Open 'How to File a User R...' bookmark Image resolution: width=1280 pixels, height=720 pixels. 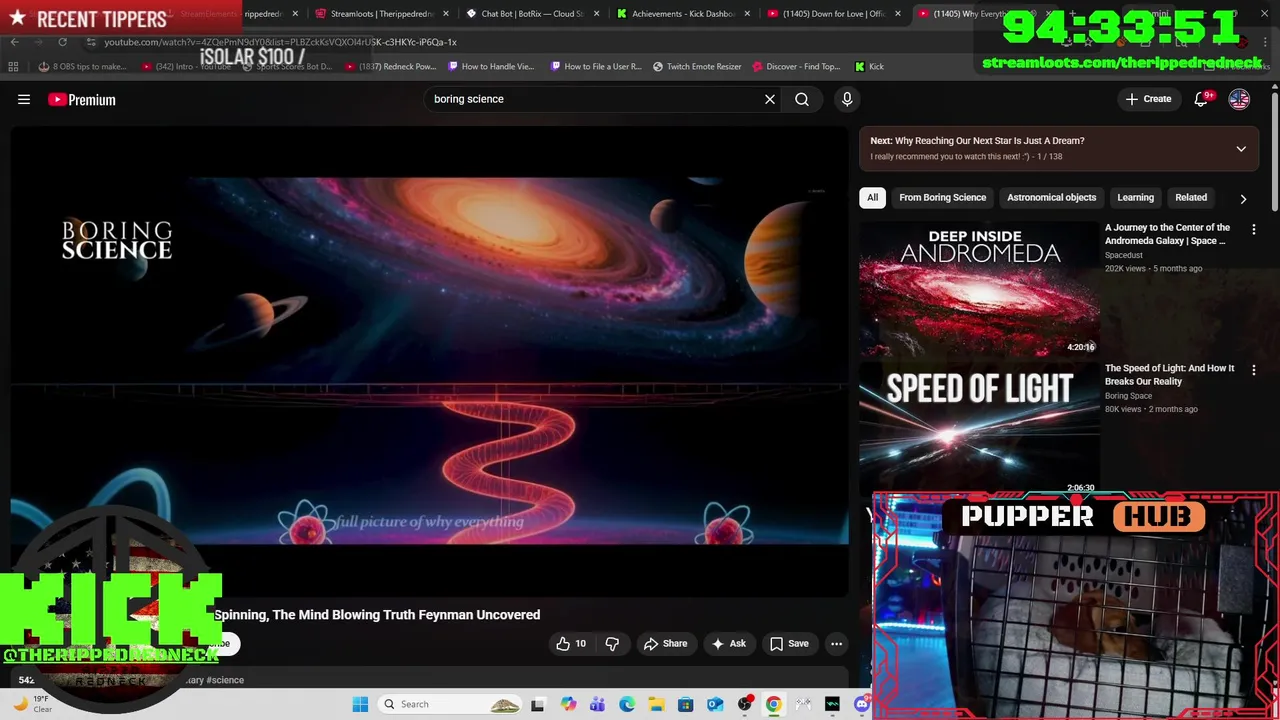(596, 67)
